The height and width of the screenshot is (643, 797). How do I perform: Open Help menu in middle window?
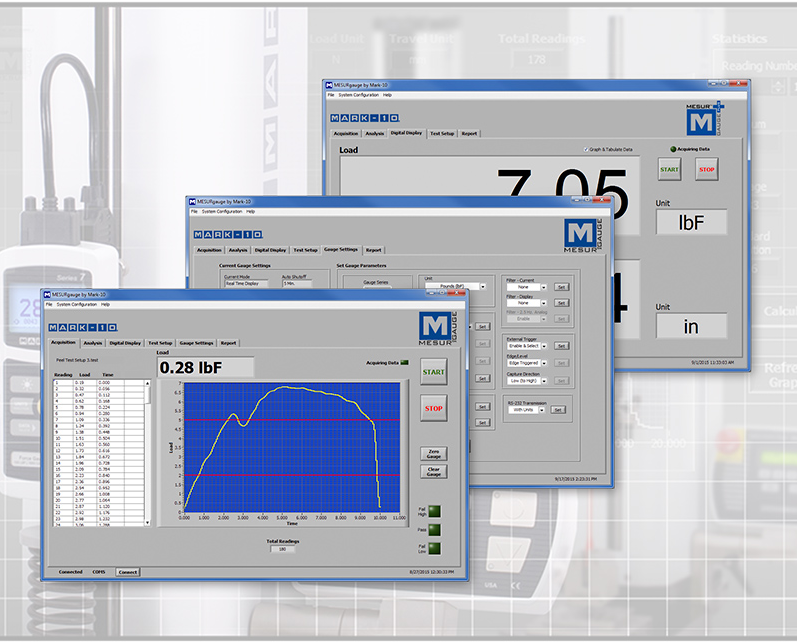click(x=251, y=211)
